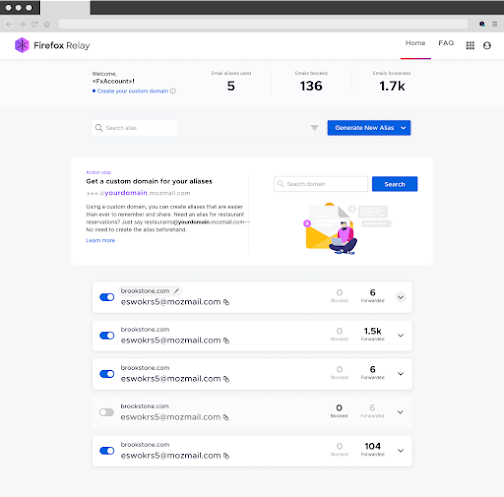
Task: Click the browser forward arrow
Action: pos(22,24)
